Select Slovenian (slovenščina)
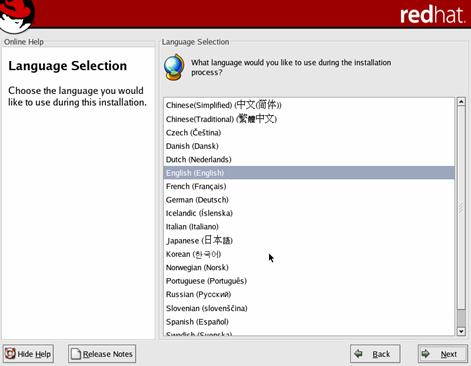This screenshot has width=471, height=366. pos(309,308)
